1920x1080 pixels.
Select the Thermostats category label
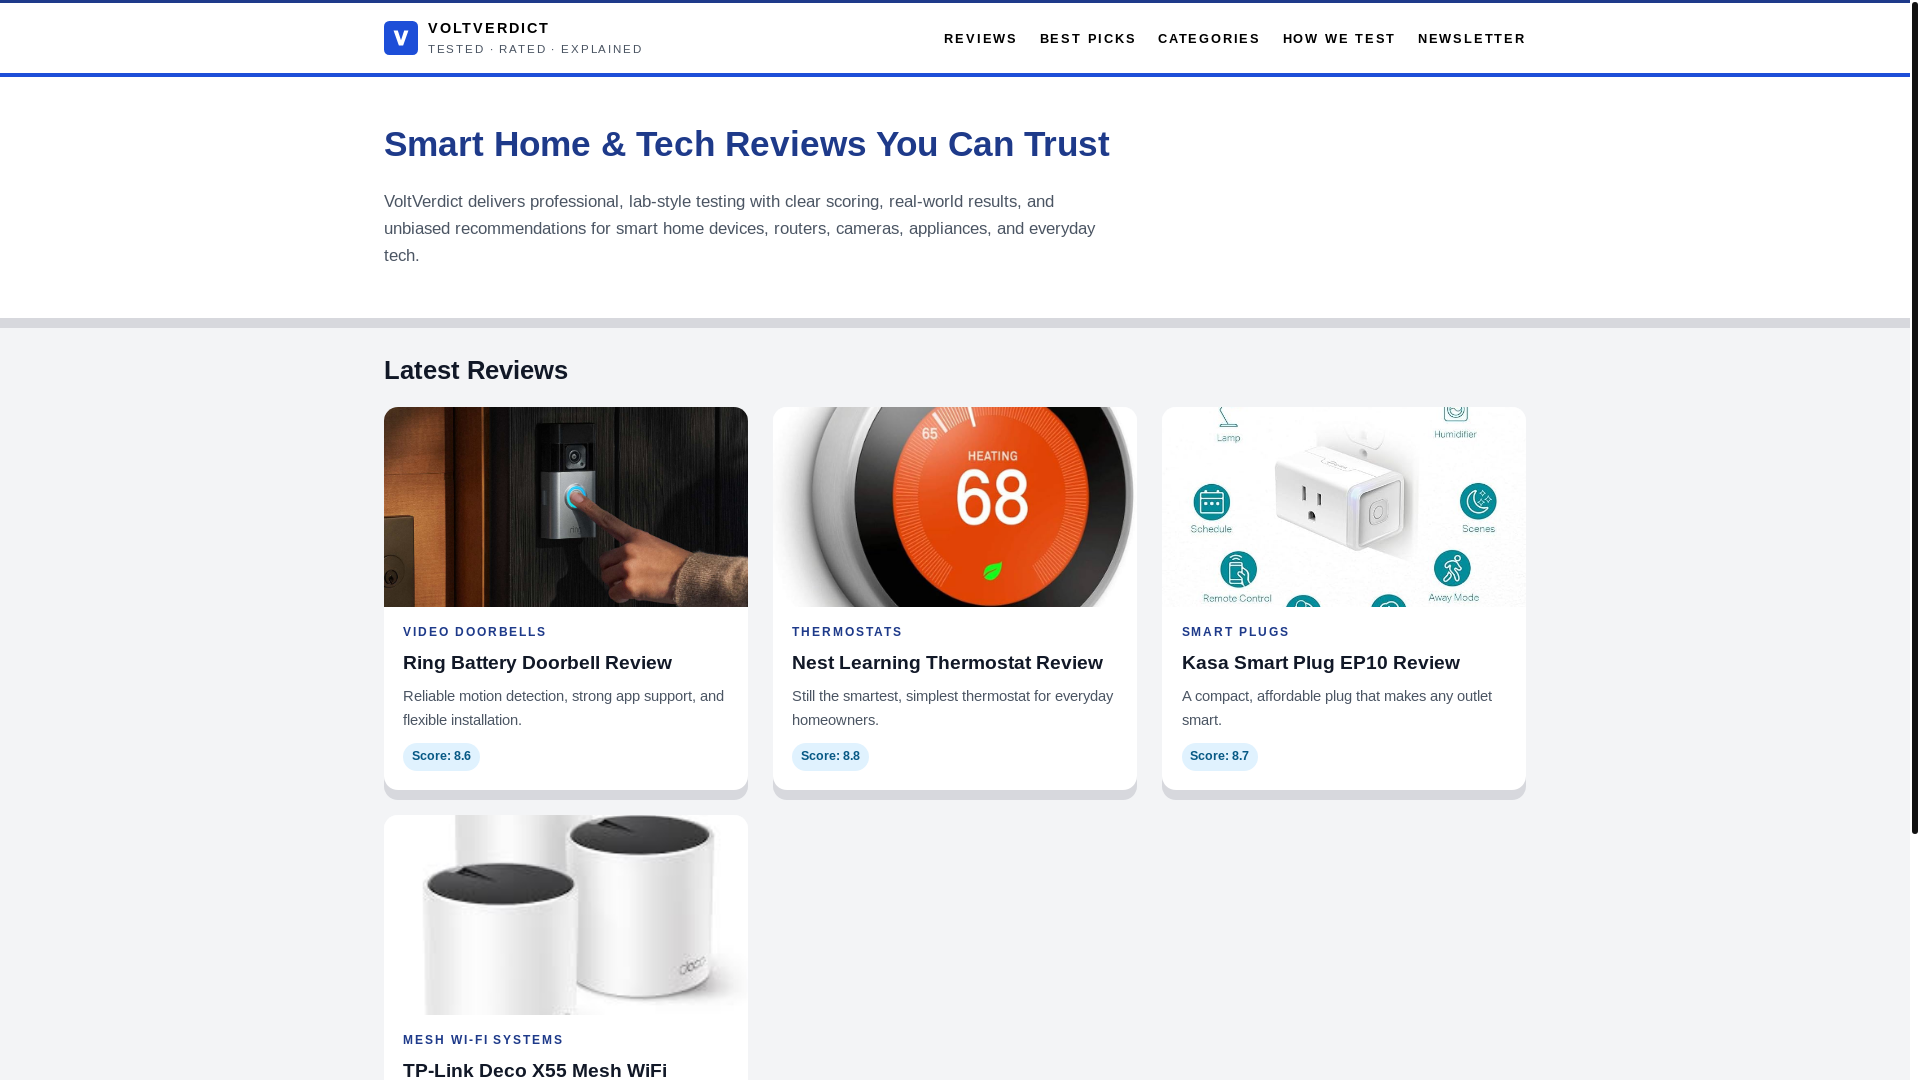(846, 632)
